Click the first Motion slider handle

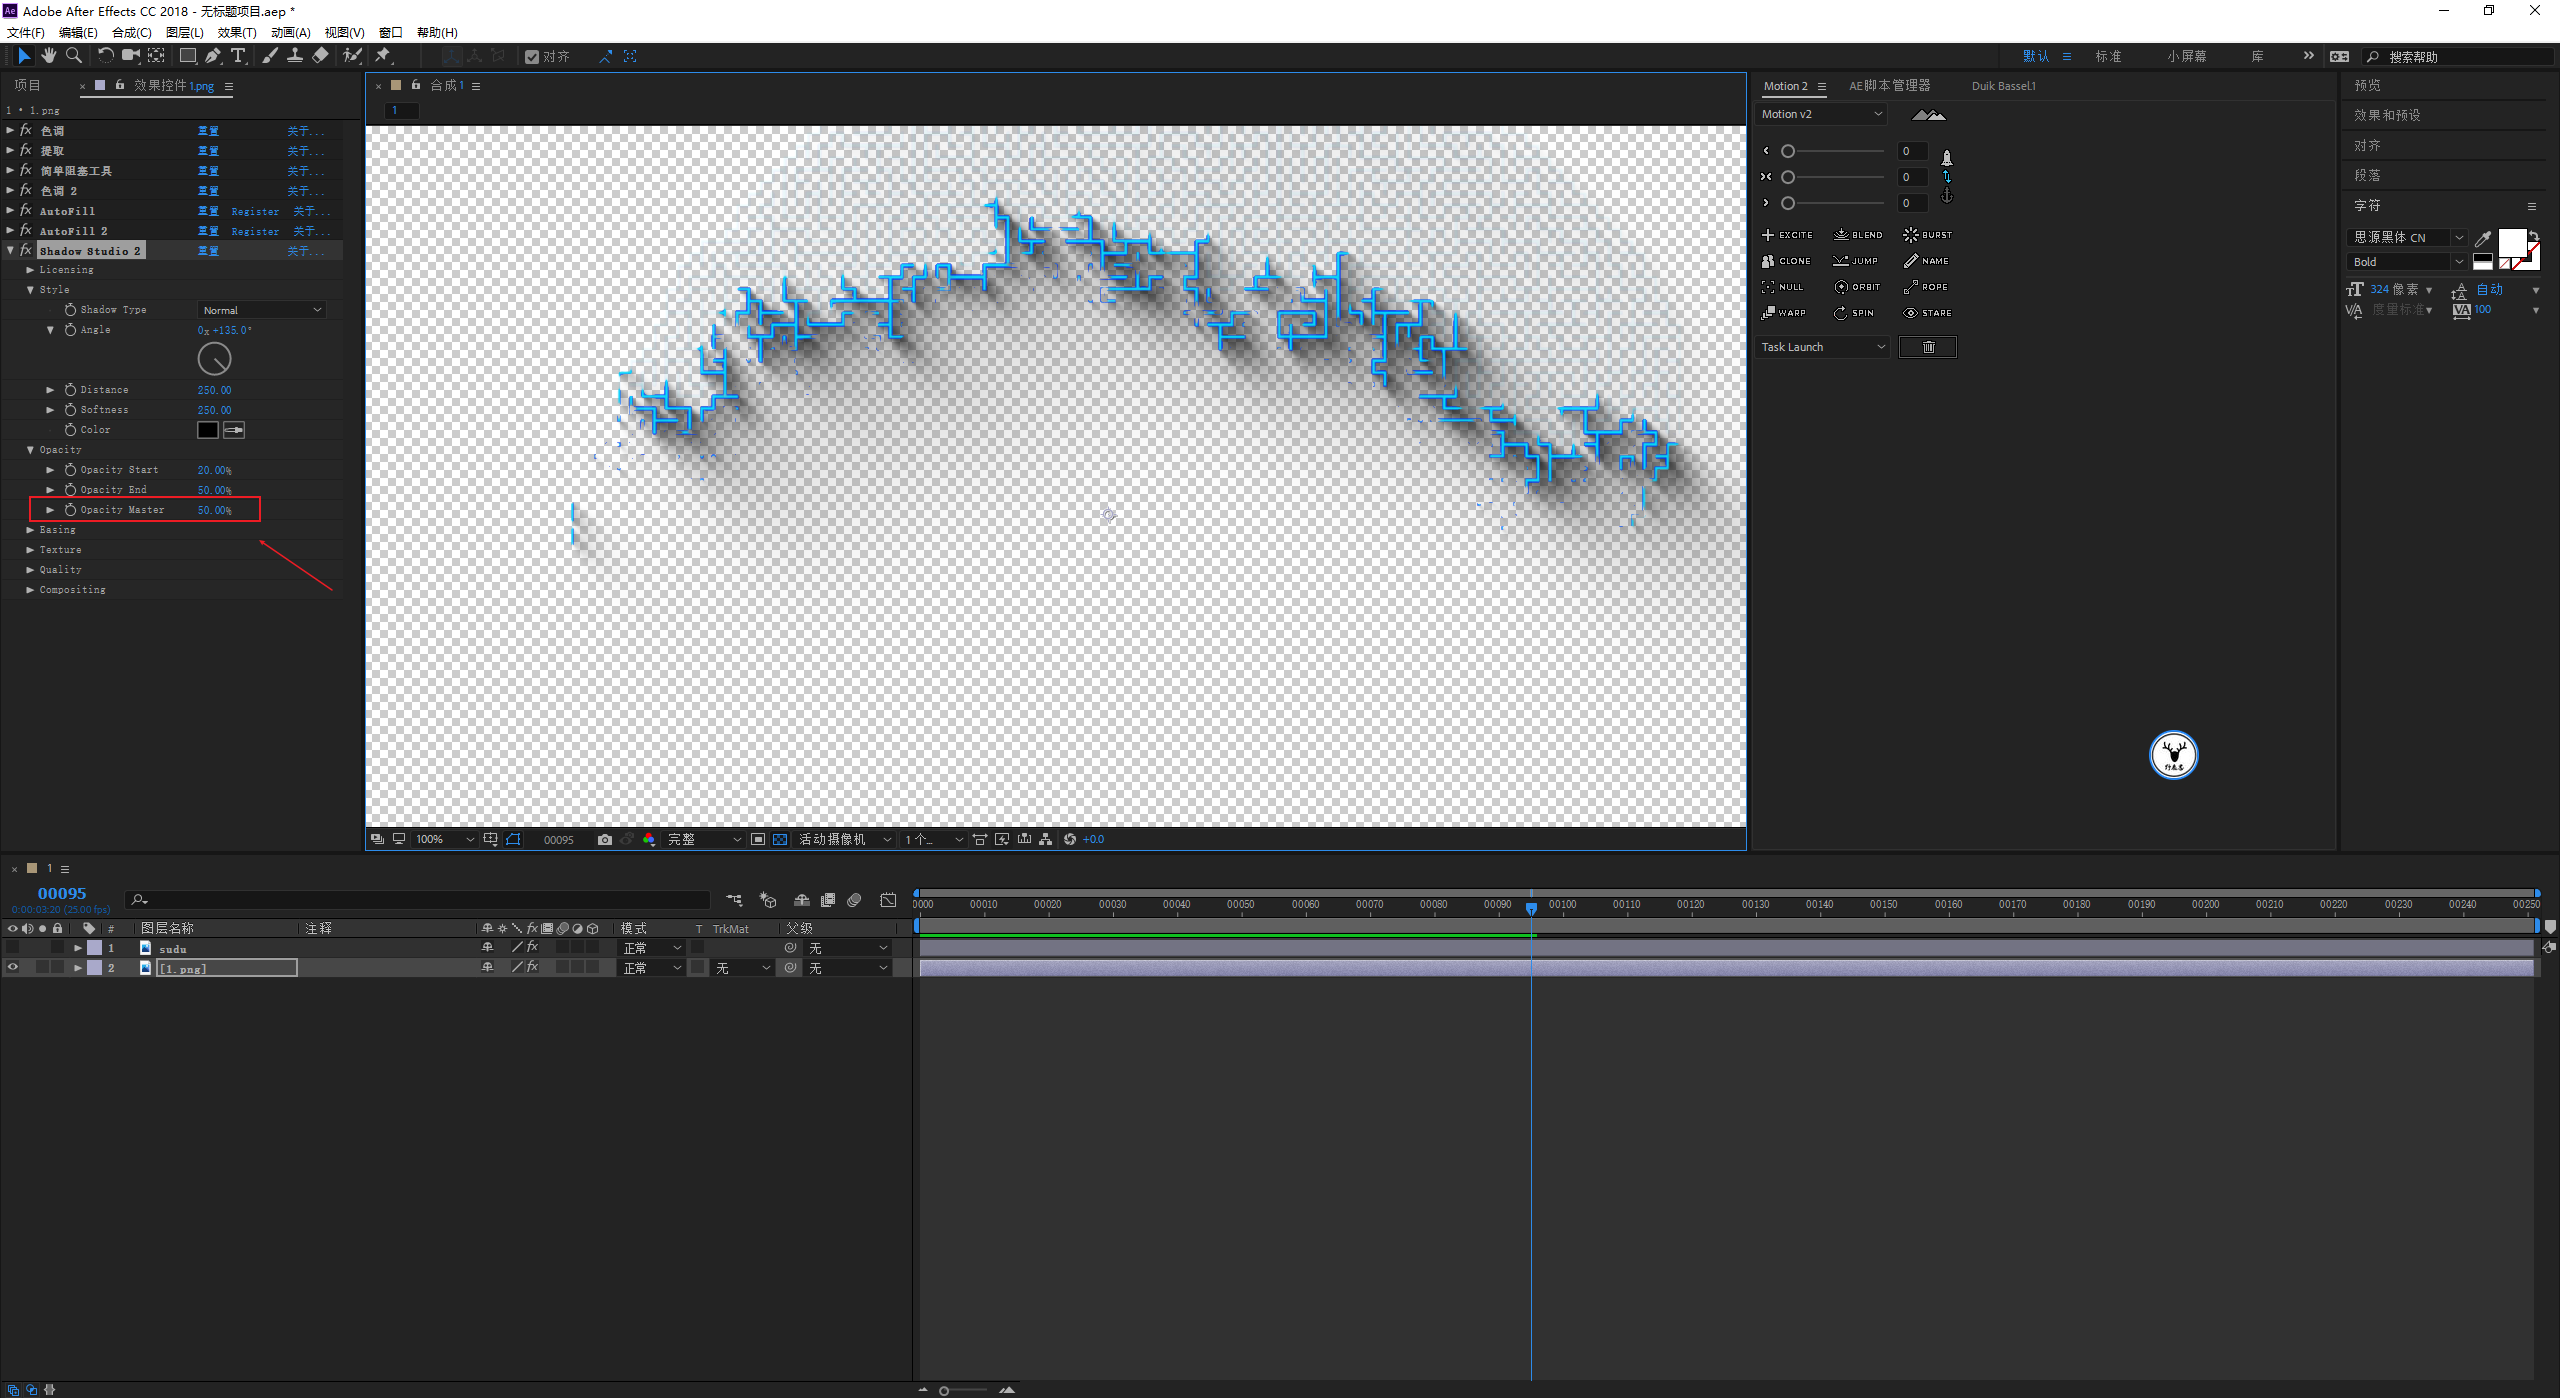1788,152
